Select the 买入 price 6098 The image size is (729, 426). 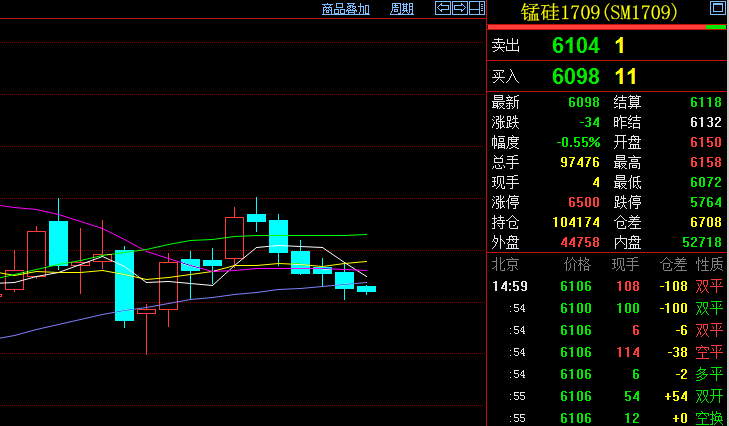coord(576,76)
